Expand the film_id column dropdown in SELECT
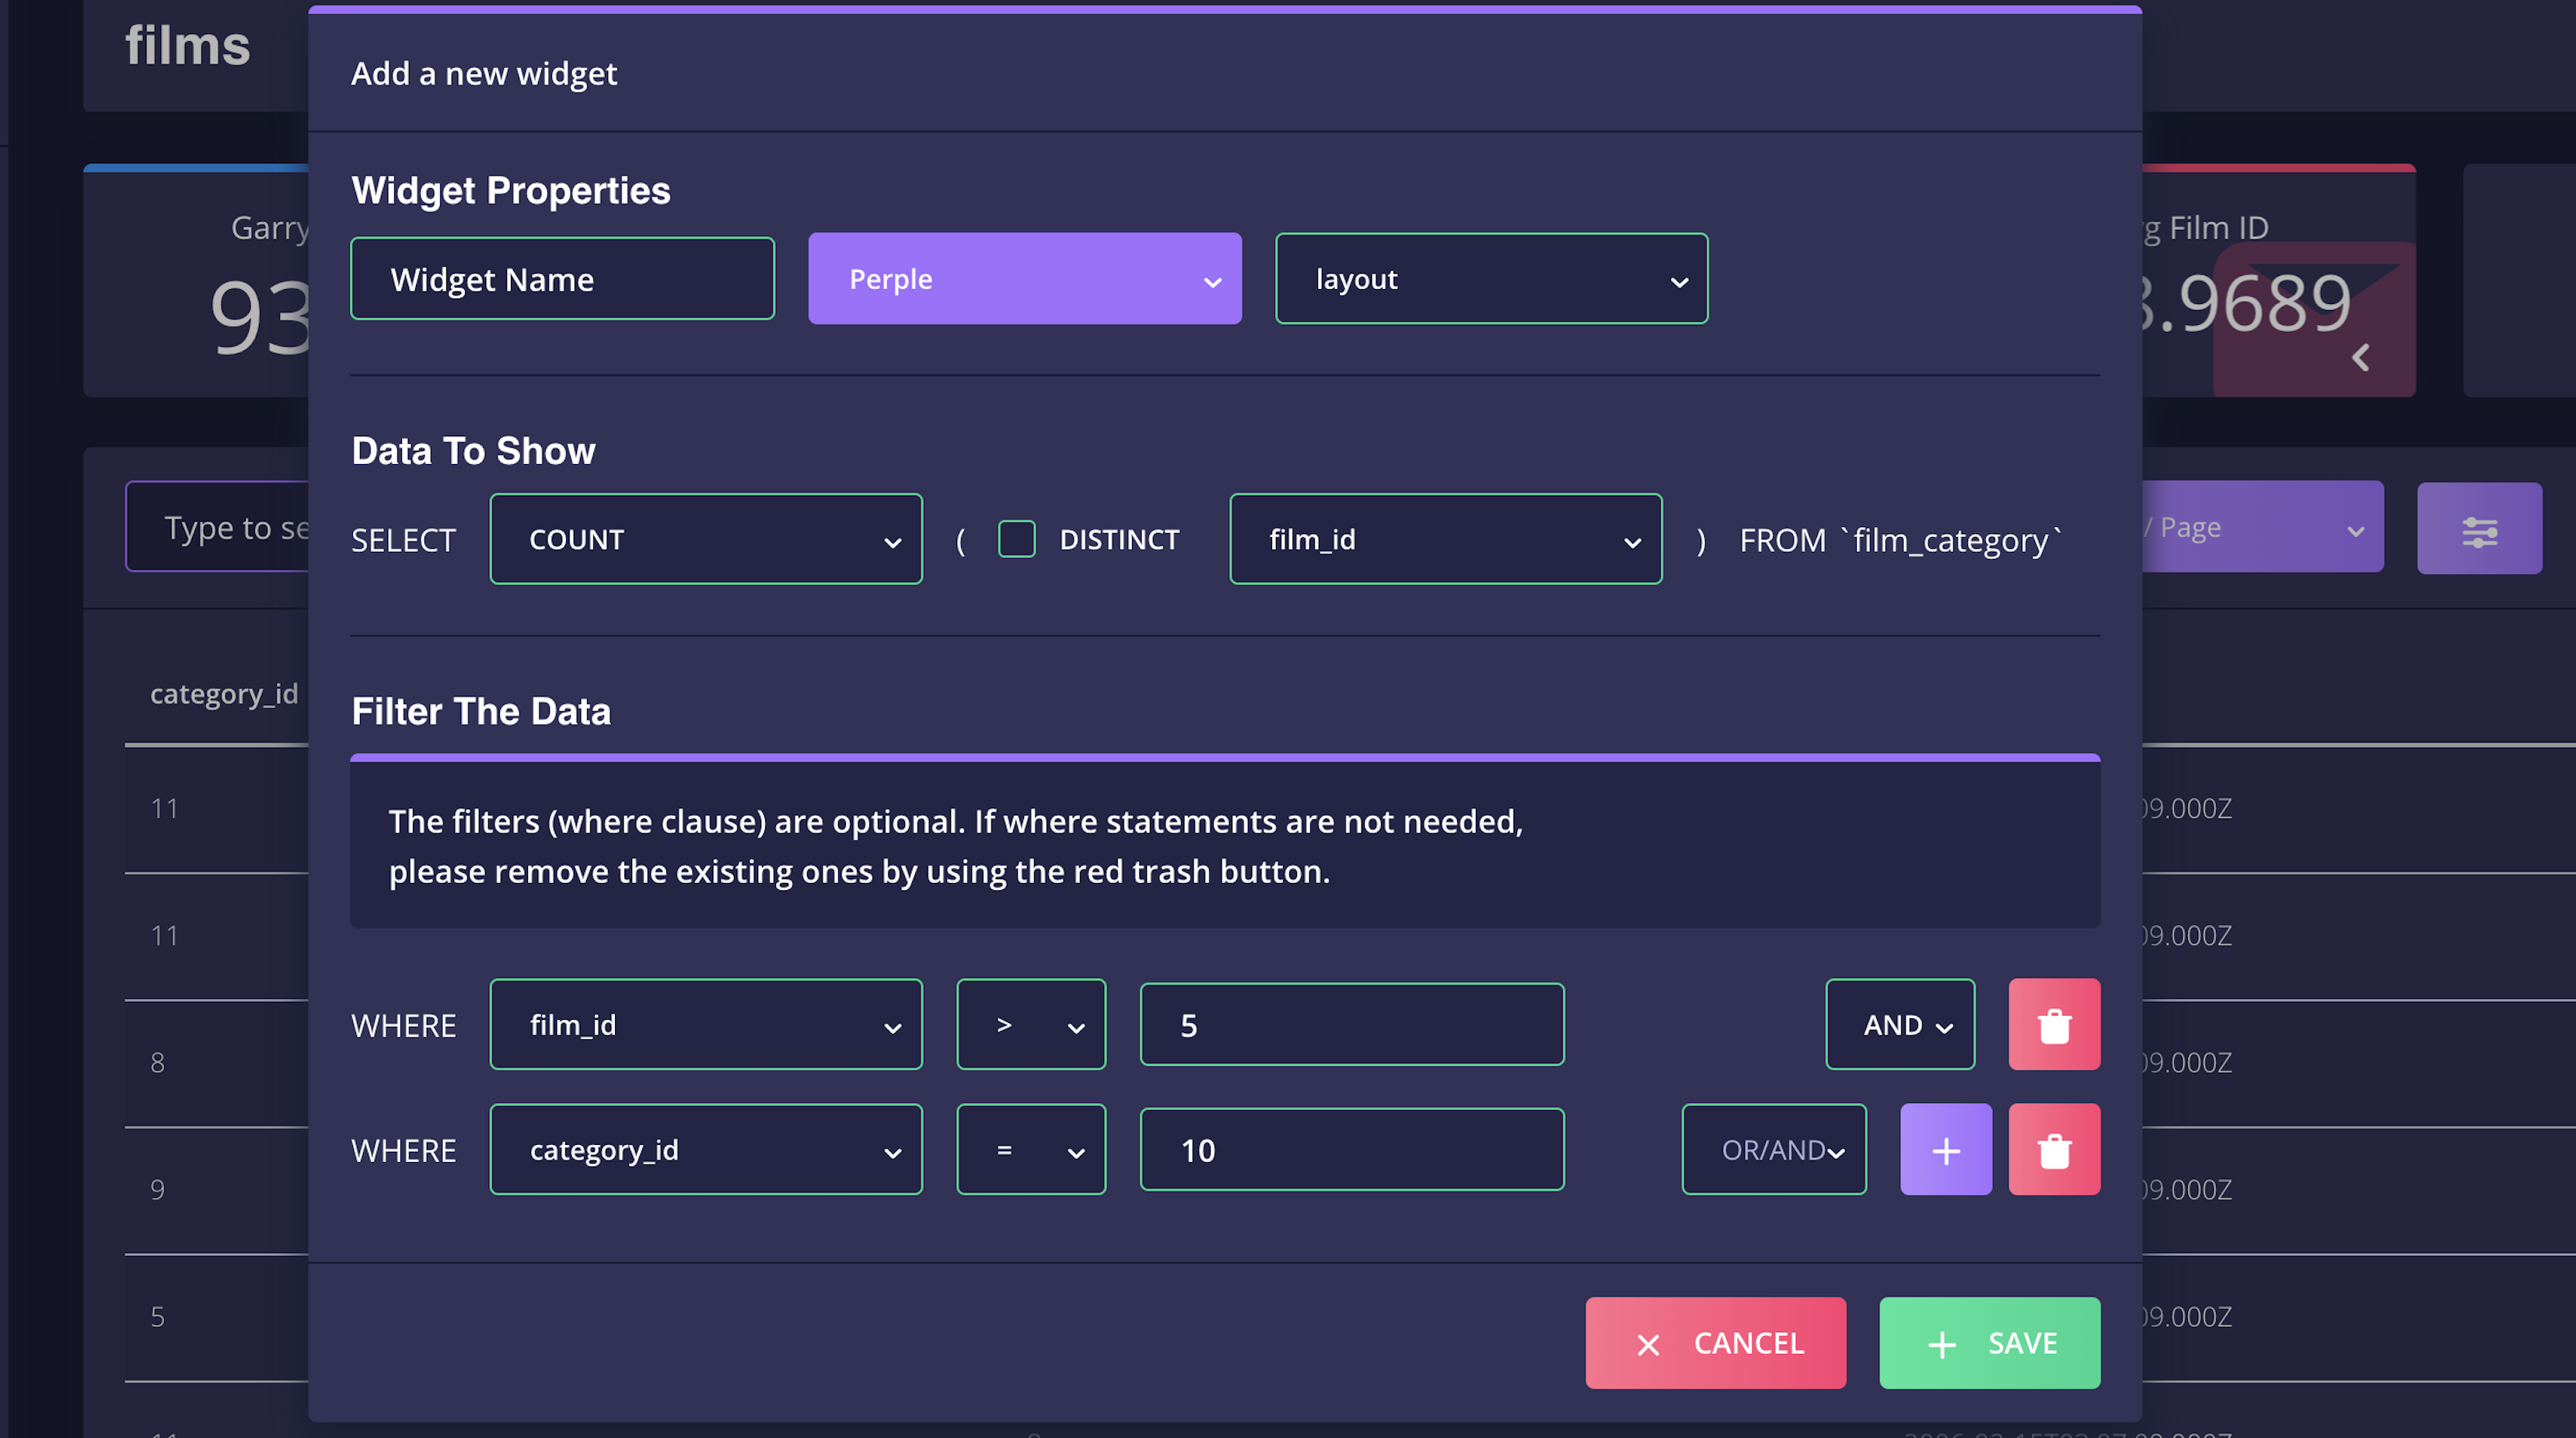This screenshot has width=2576, height=1438. (x=1445, y=539)
